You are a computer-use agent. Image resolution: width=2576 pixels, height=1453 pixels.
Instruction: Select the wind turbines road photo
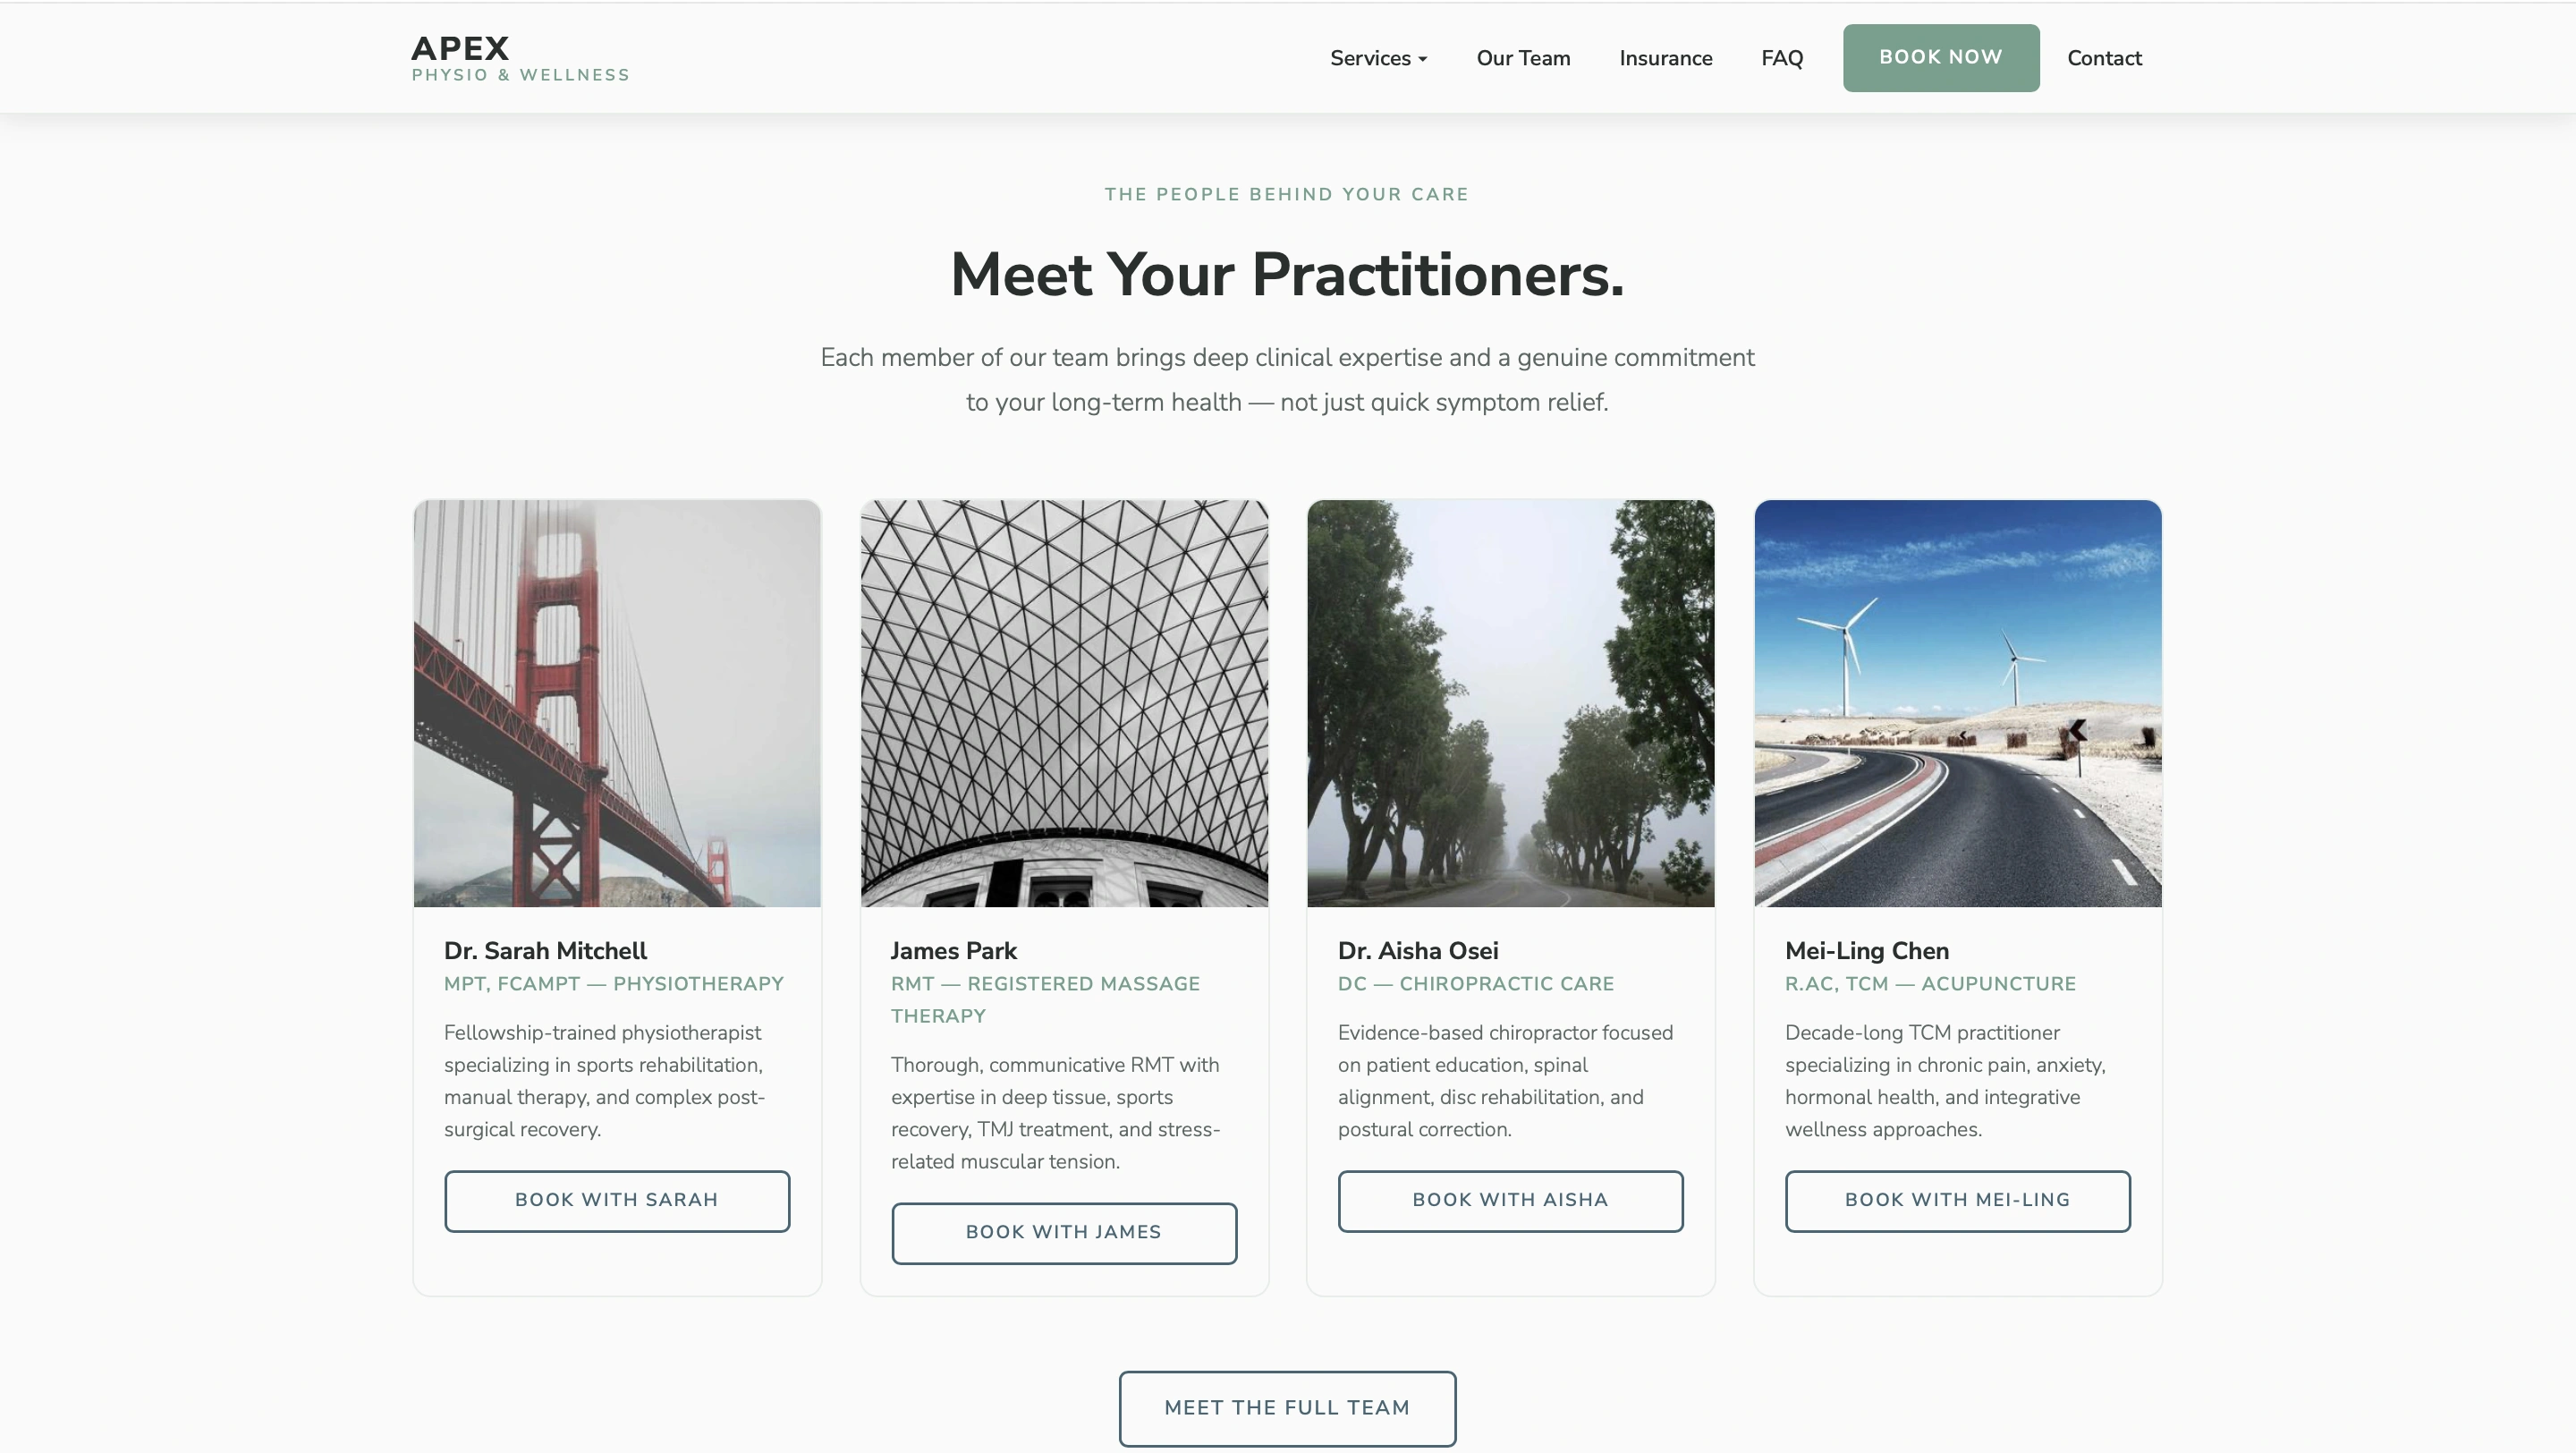pyautogui.click(x=1957, y=703)
